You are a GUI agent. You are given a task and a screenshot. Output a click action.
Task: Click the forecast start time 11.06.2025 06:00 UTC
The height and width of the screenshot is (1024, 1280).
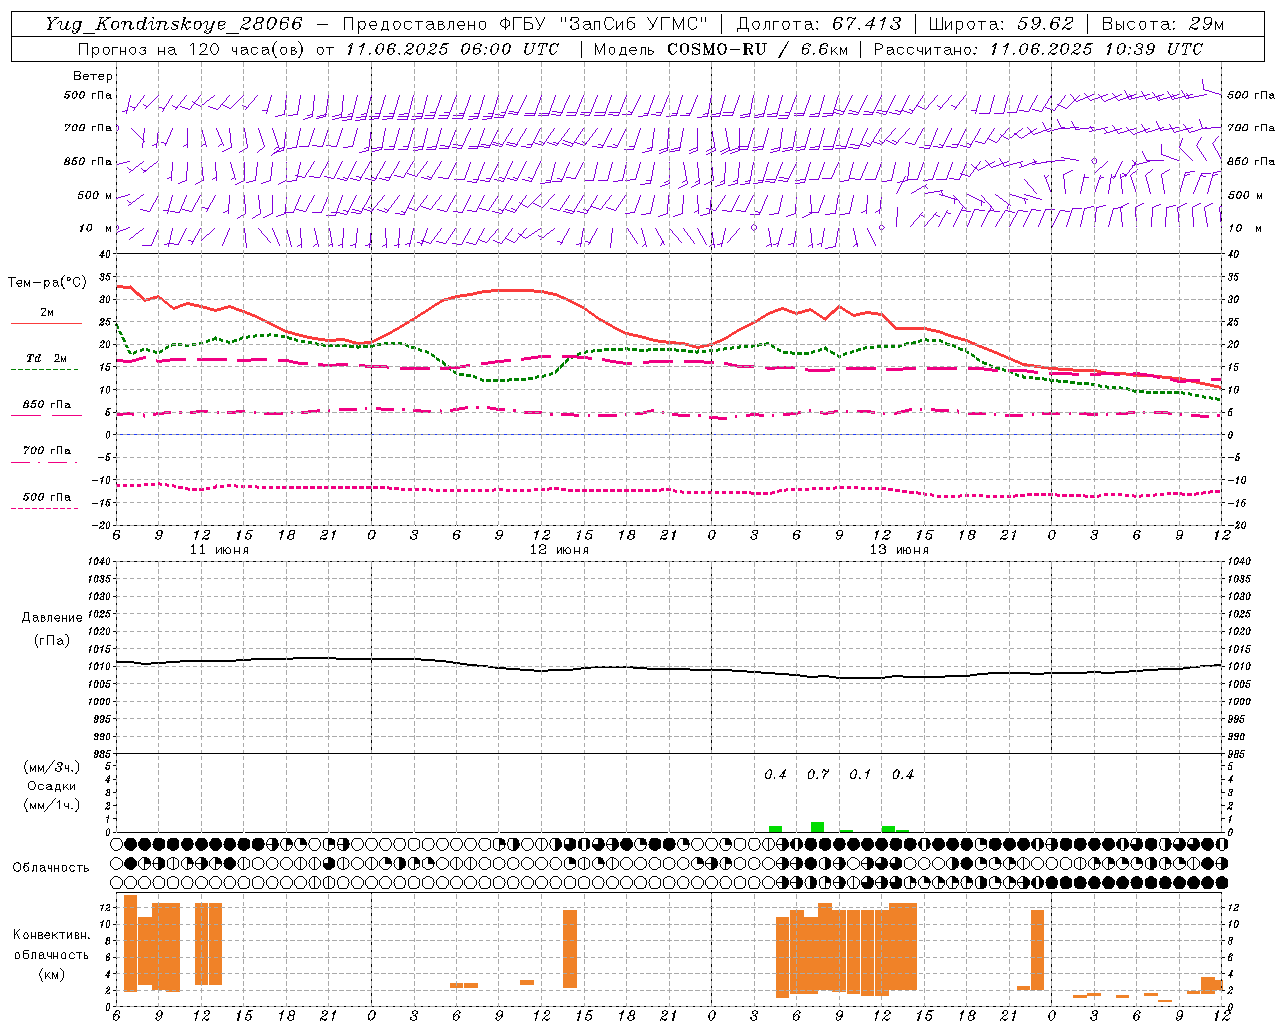[452, 49]
